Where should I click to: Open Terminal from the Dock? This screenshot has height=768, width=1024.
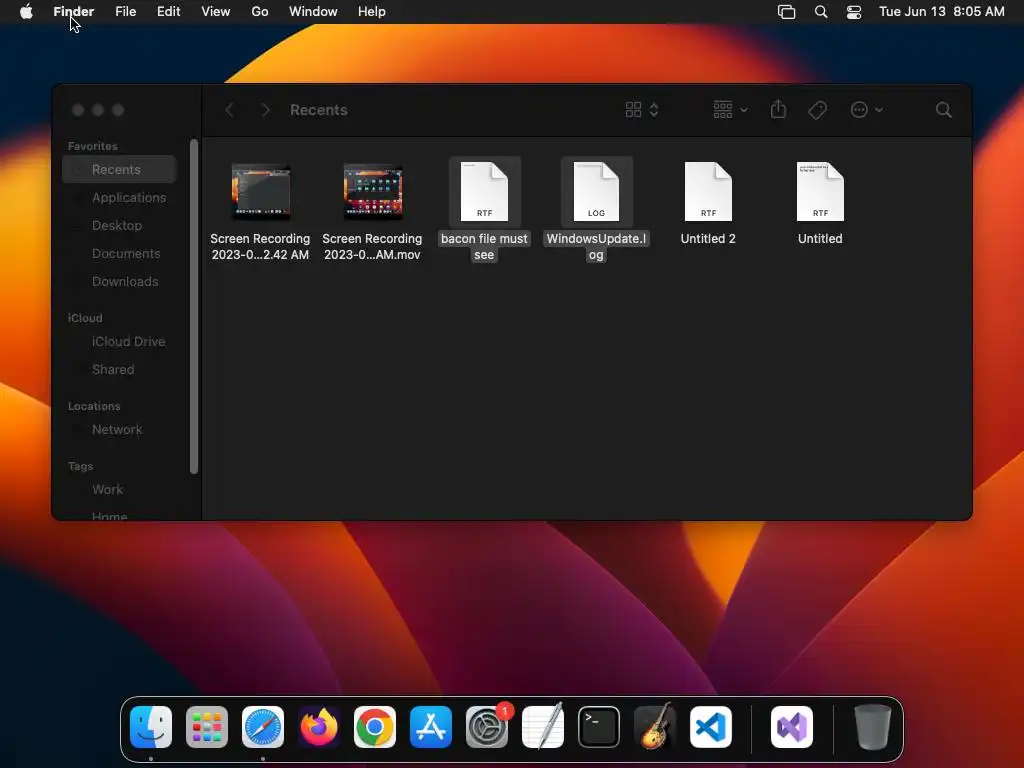[599, 727]
